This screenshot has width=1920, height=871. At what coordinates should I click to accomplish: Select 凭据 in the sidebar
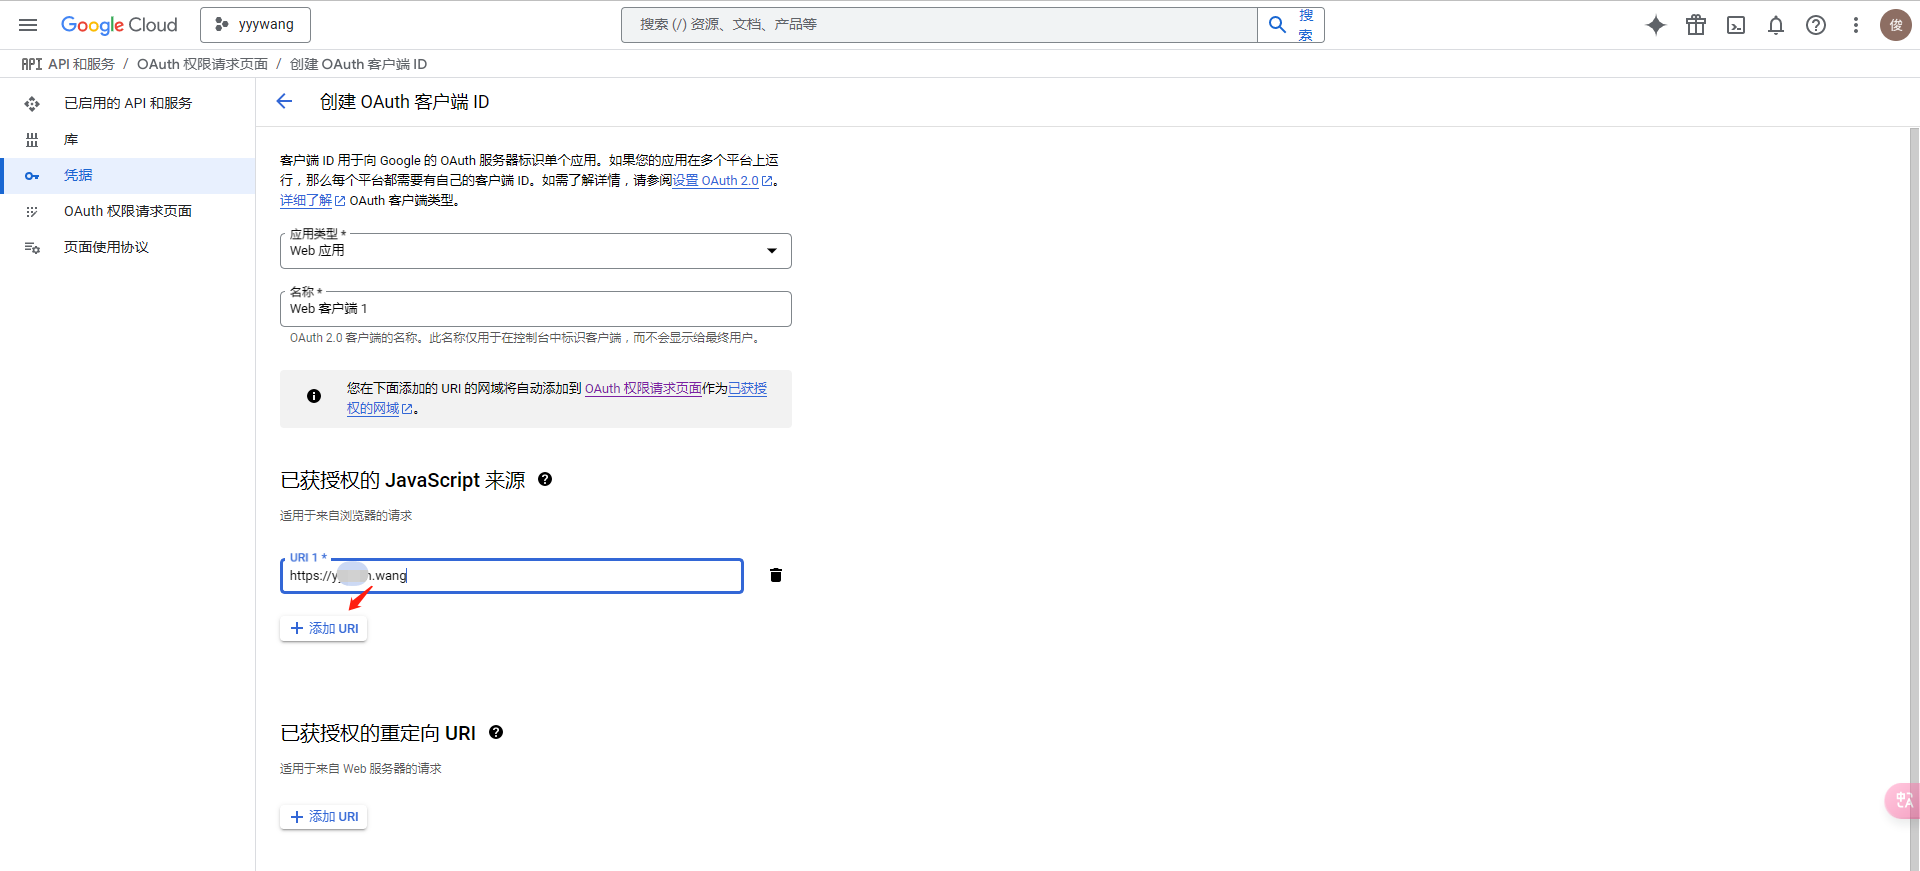pyautogui.click(x=128, y=176)
